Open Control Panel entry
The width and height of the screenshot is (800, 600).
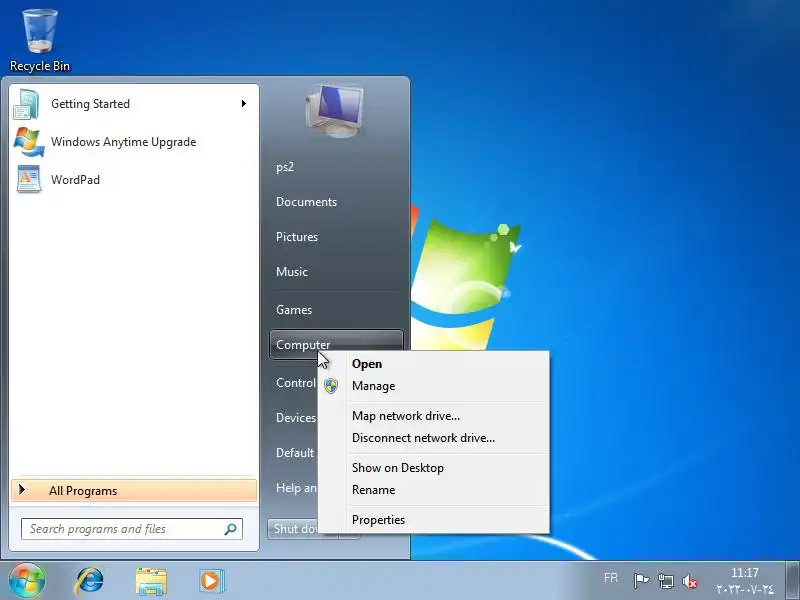click(295, 383)
